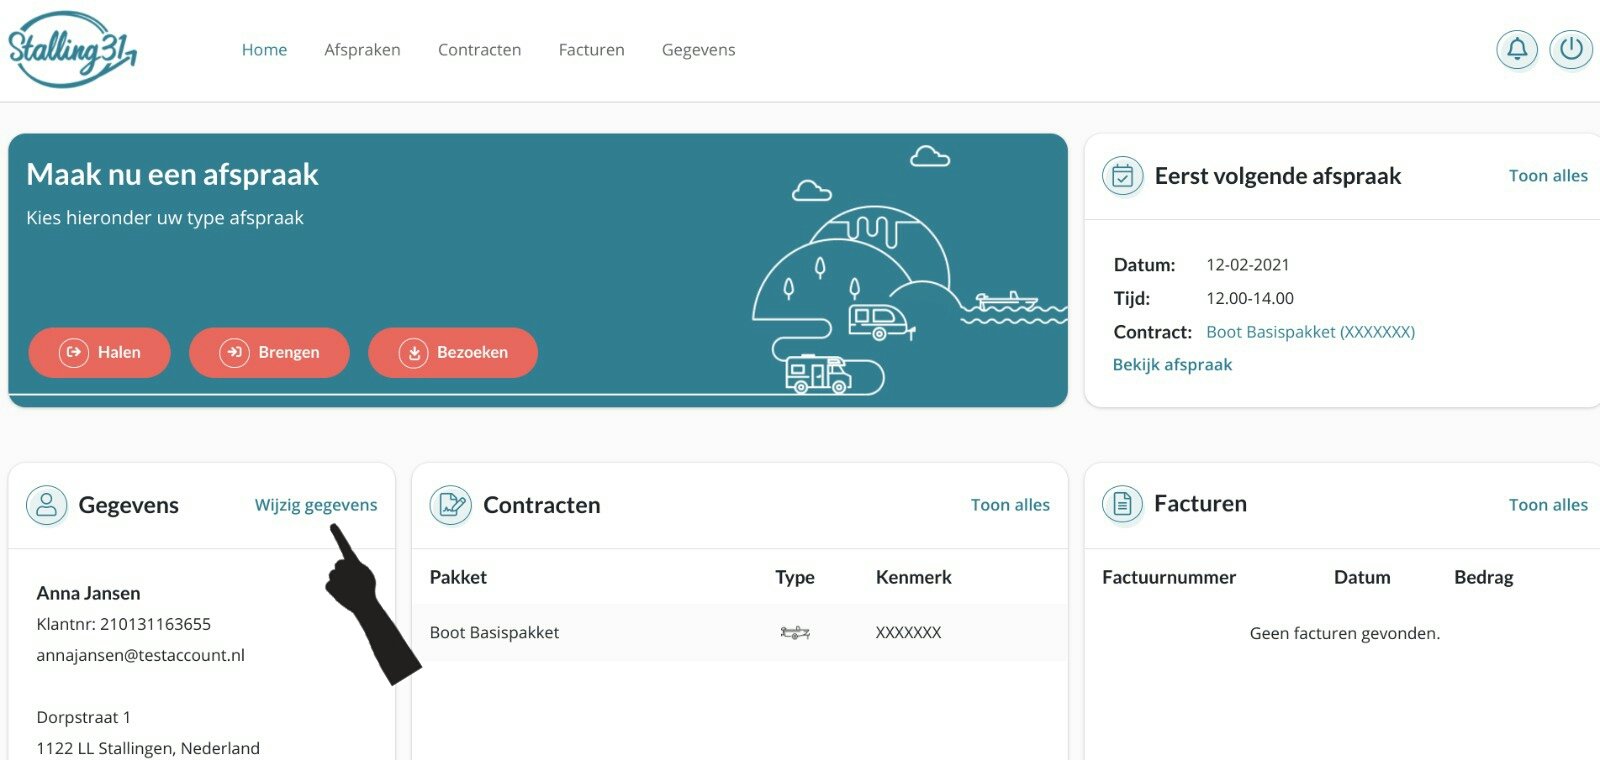Go to Afspraken in top navigation

tap(362, 50)
